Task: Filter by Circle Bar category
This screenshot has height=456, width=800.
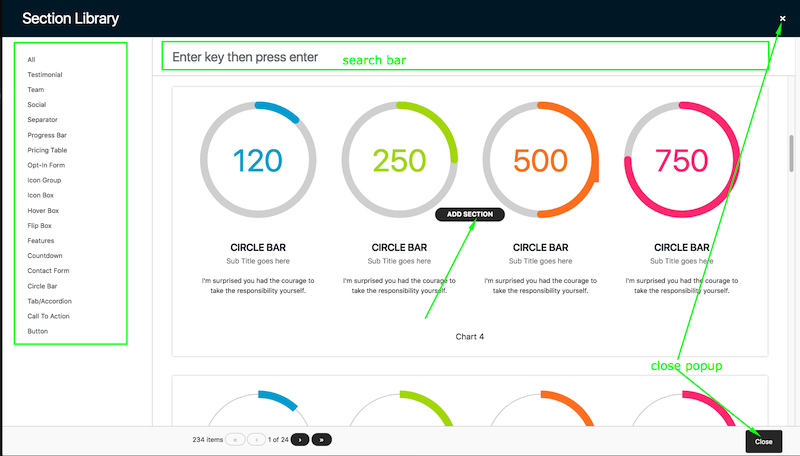Action: point(42,286)
